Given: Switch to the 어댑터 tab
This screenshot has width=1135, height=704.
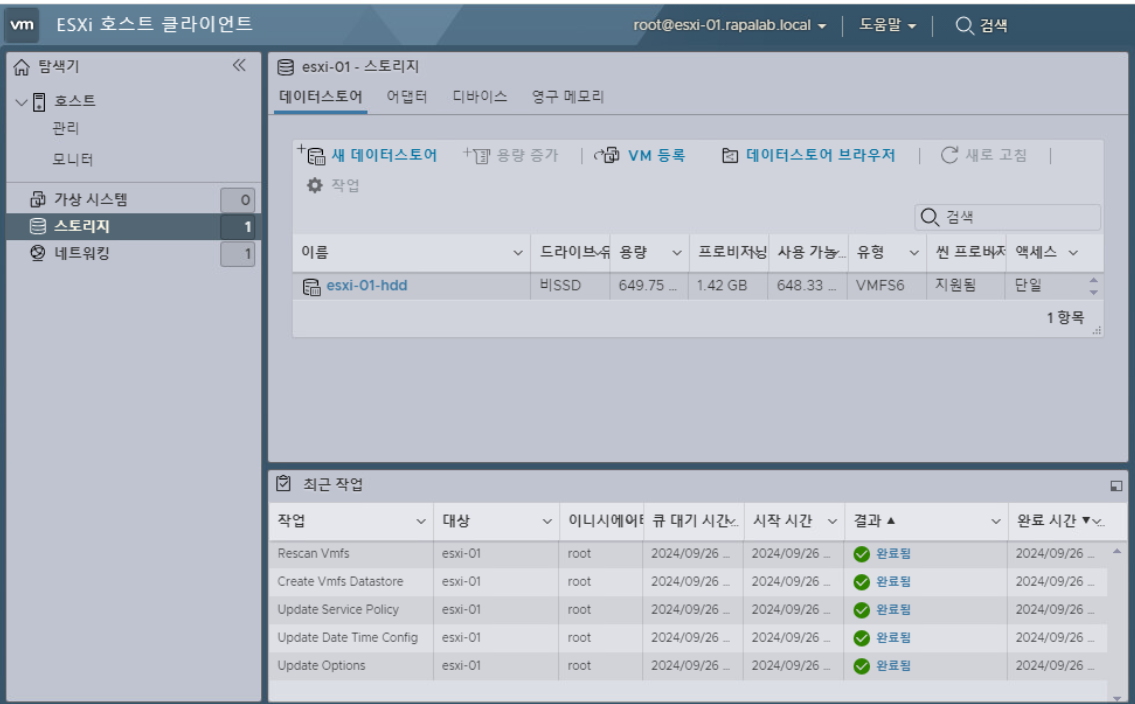Looking at the screenshot, I should [407, 97].
